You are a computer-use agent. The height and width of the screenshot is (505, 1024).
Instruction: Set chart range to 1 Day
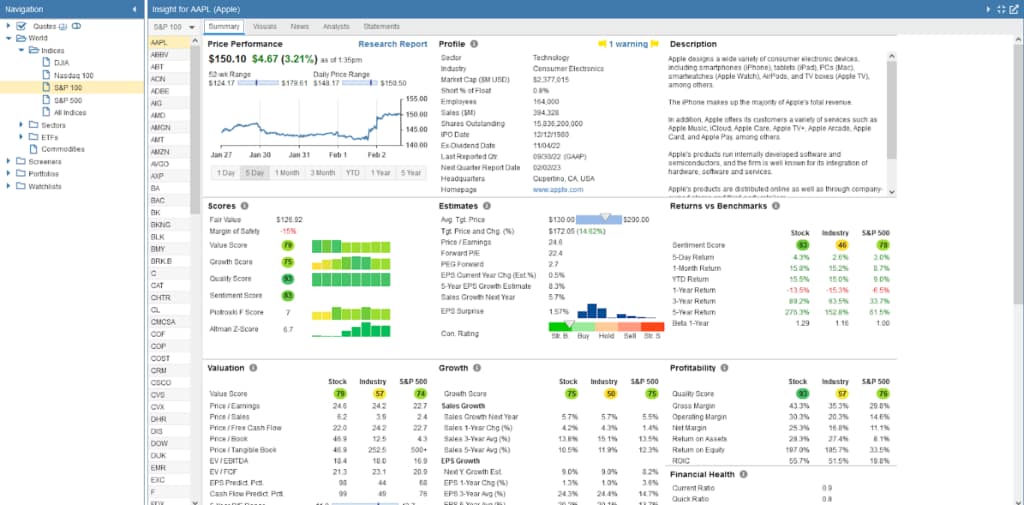point(225,172)
